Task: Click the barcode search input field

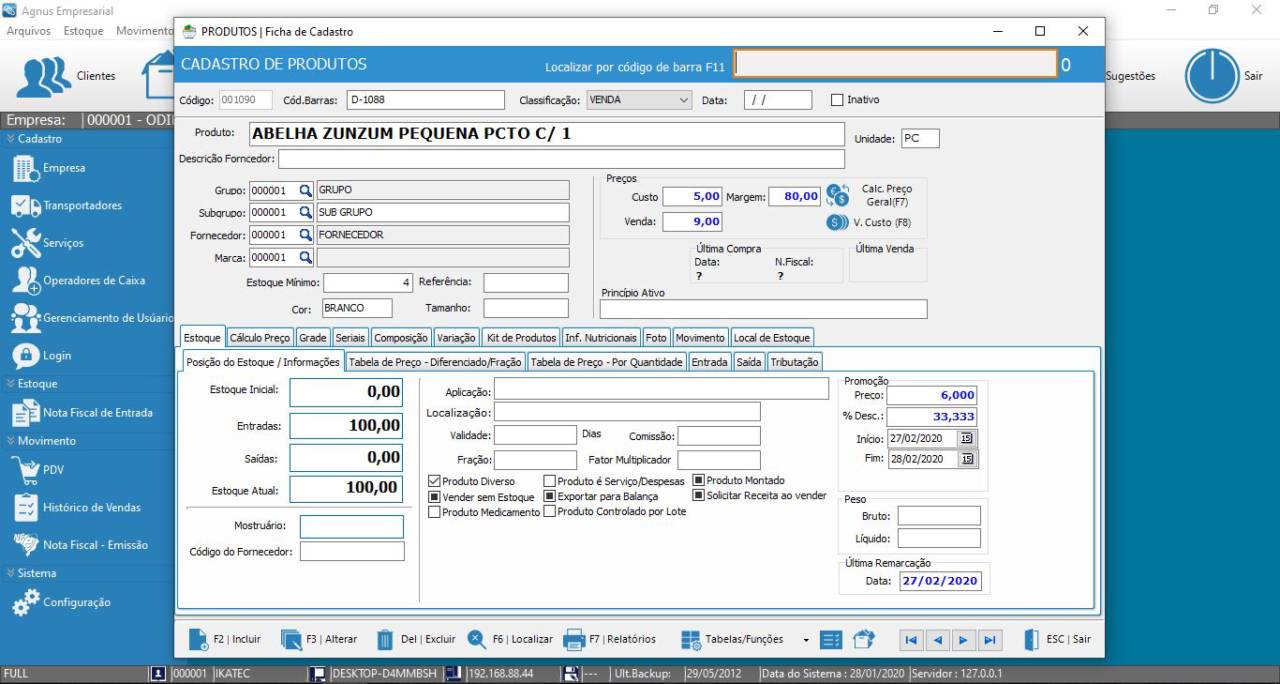Action: (x=895, y=64)
